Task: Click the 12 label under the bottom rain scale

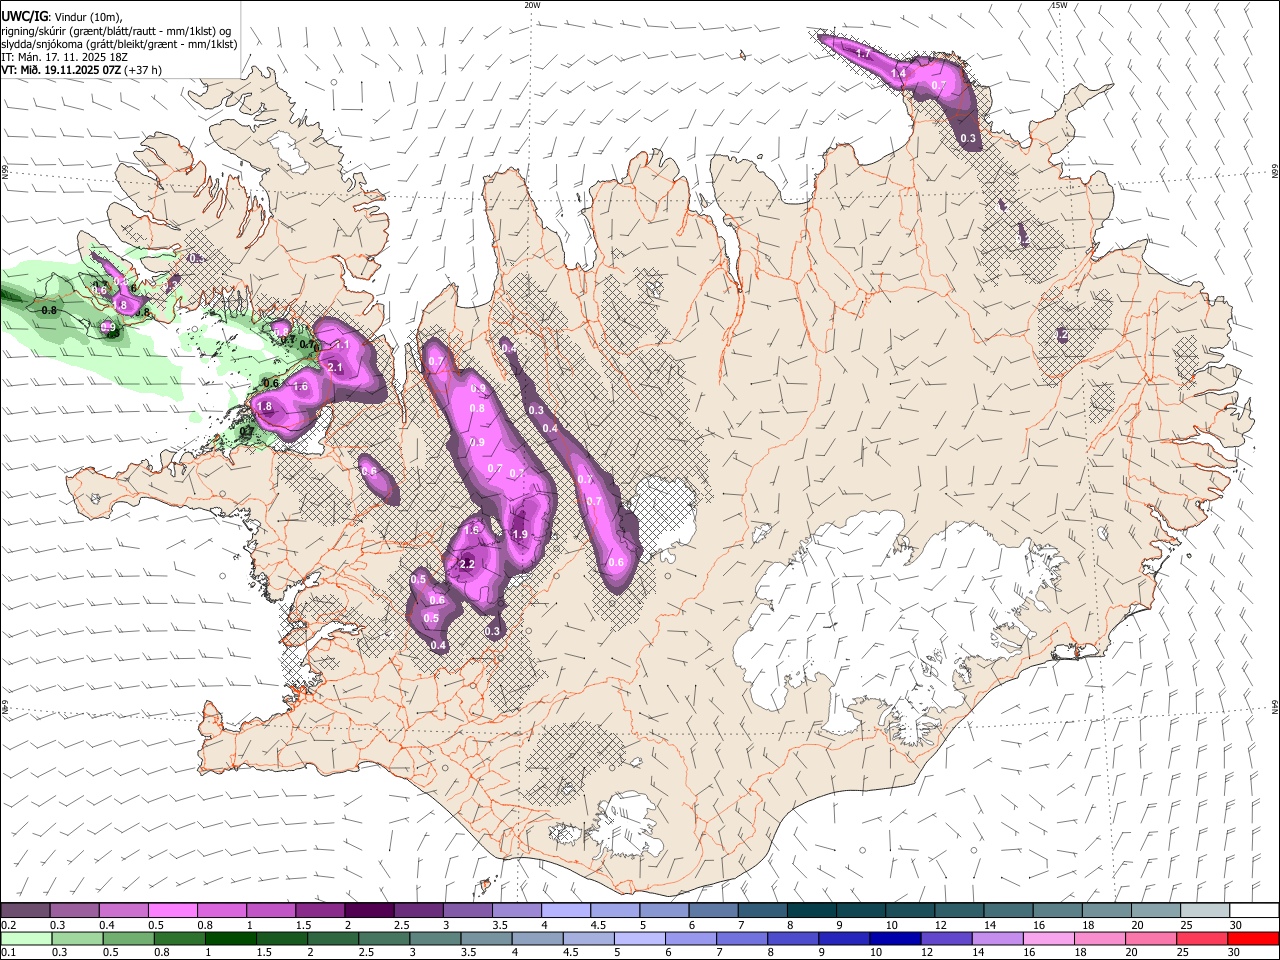Action: point(927,952)
